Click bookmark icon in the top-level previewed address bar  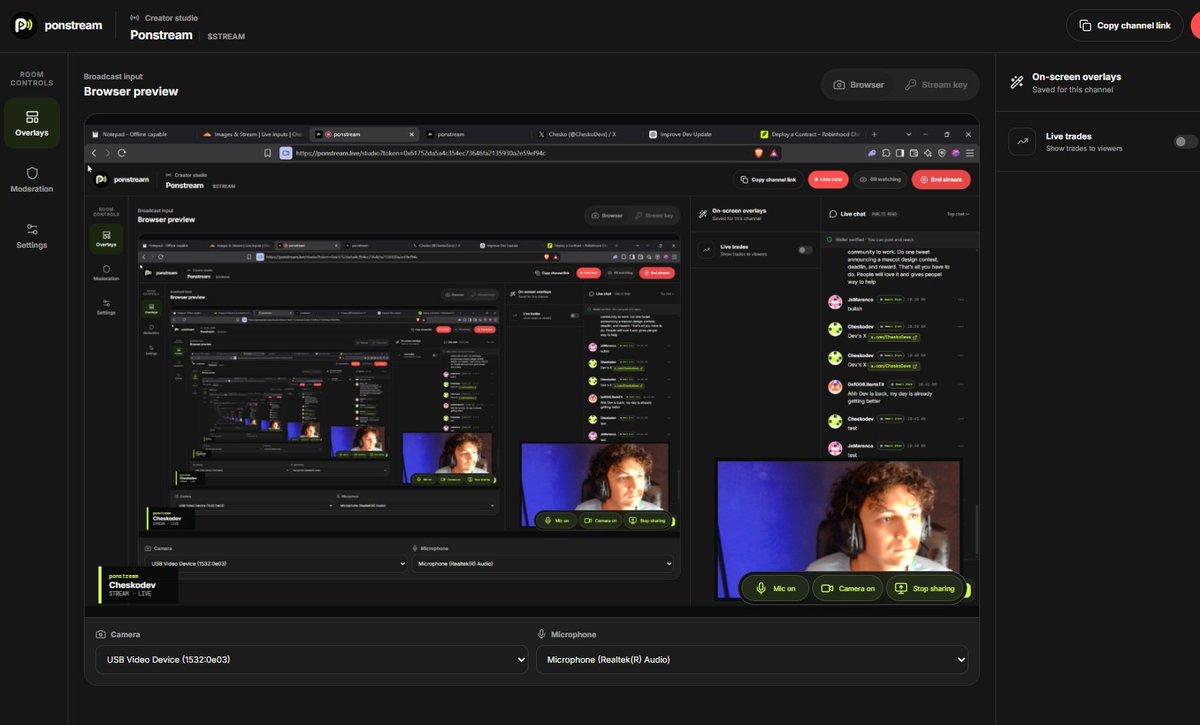(x=268, y=153)
